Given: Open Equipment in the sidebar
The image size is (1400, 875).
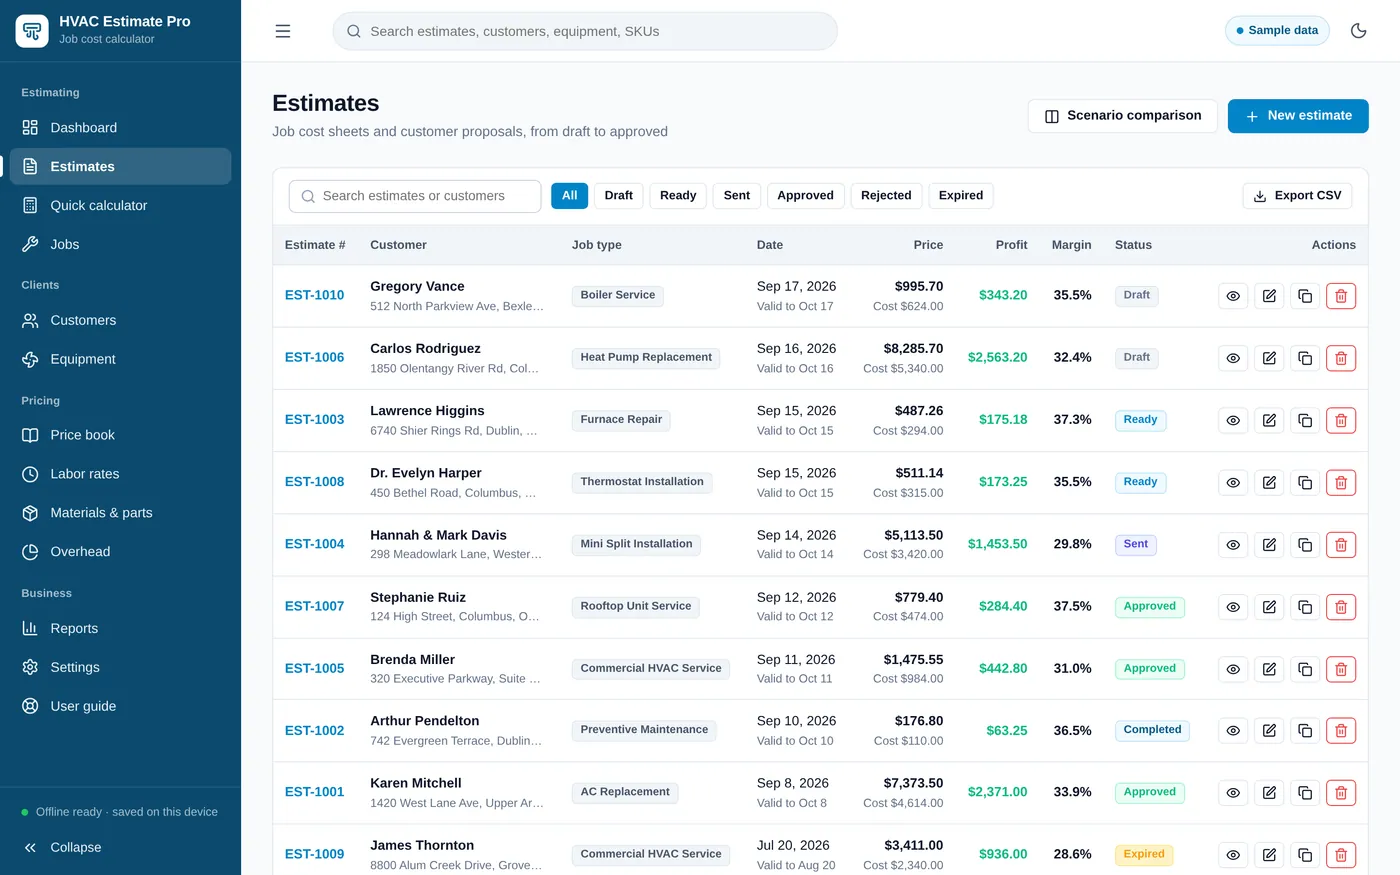Looking at the screenshot, I should click(x=120, y=359).
